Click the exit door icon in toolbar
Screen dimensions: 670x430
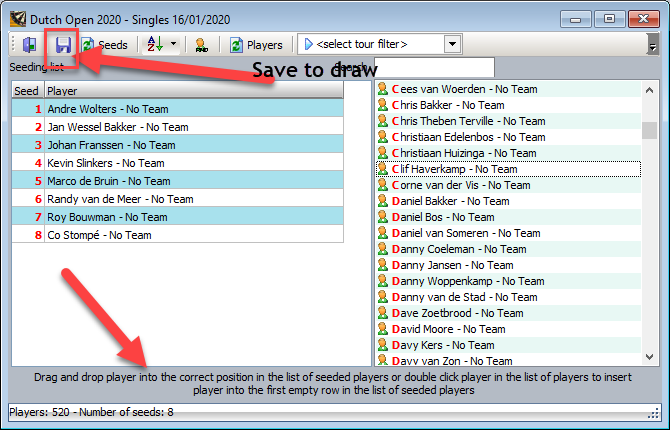click(30, 45)
